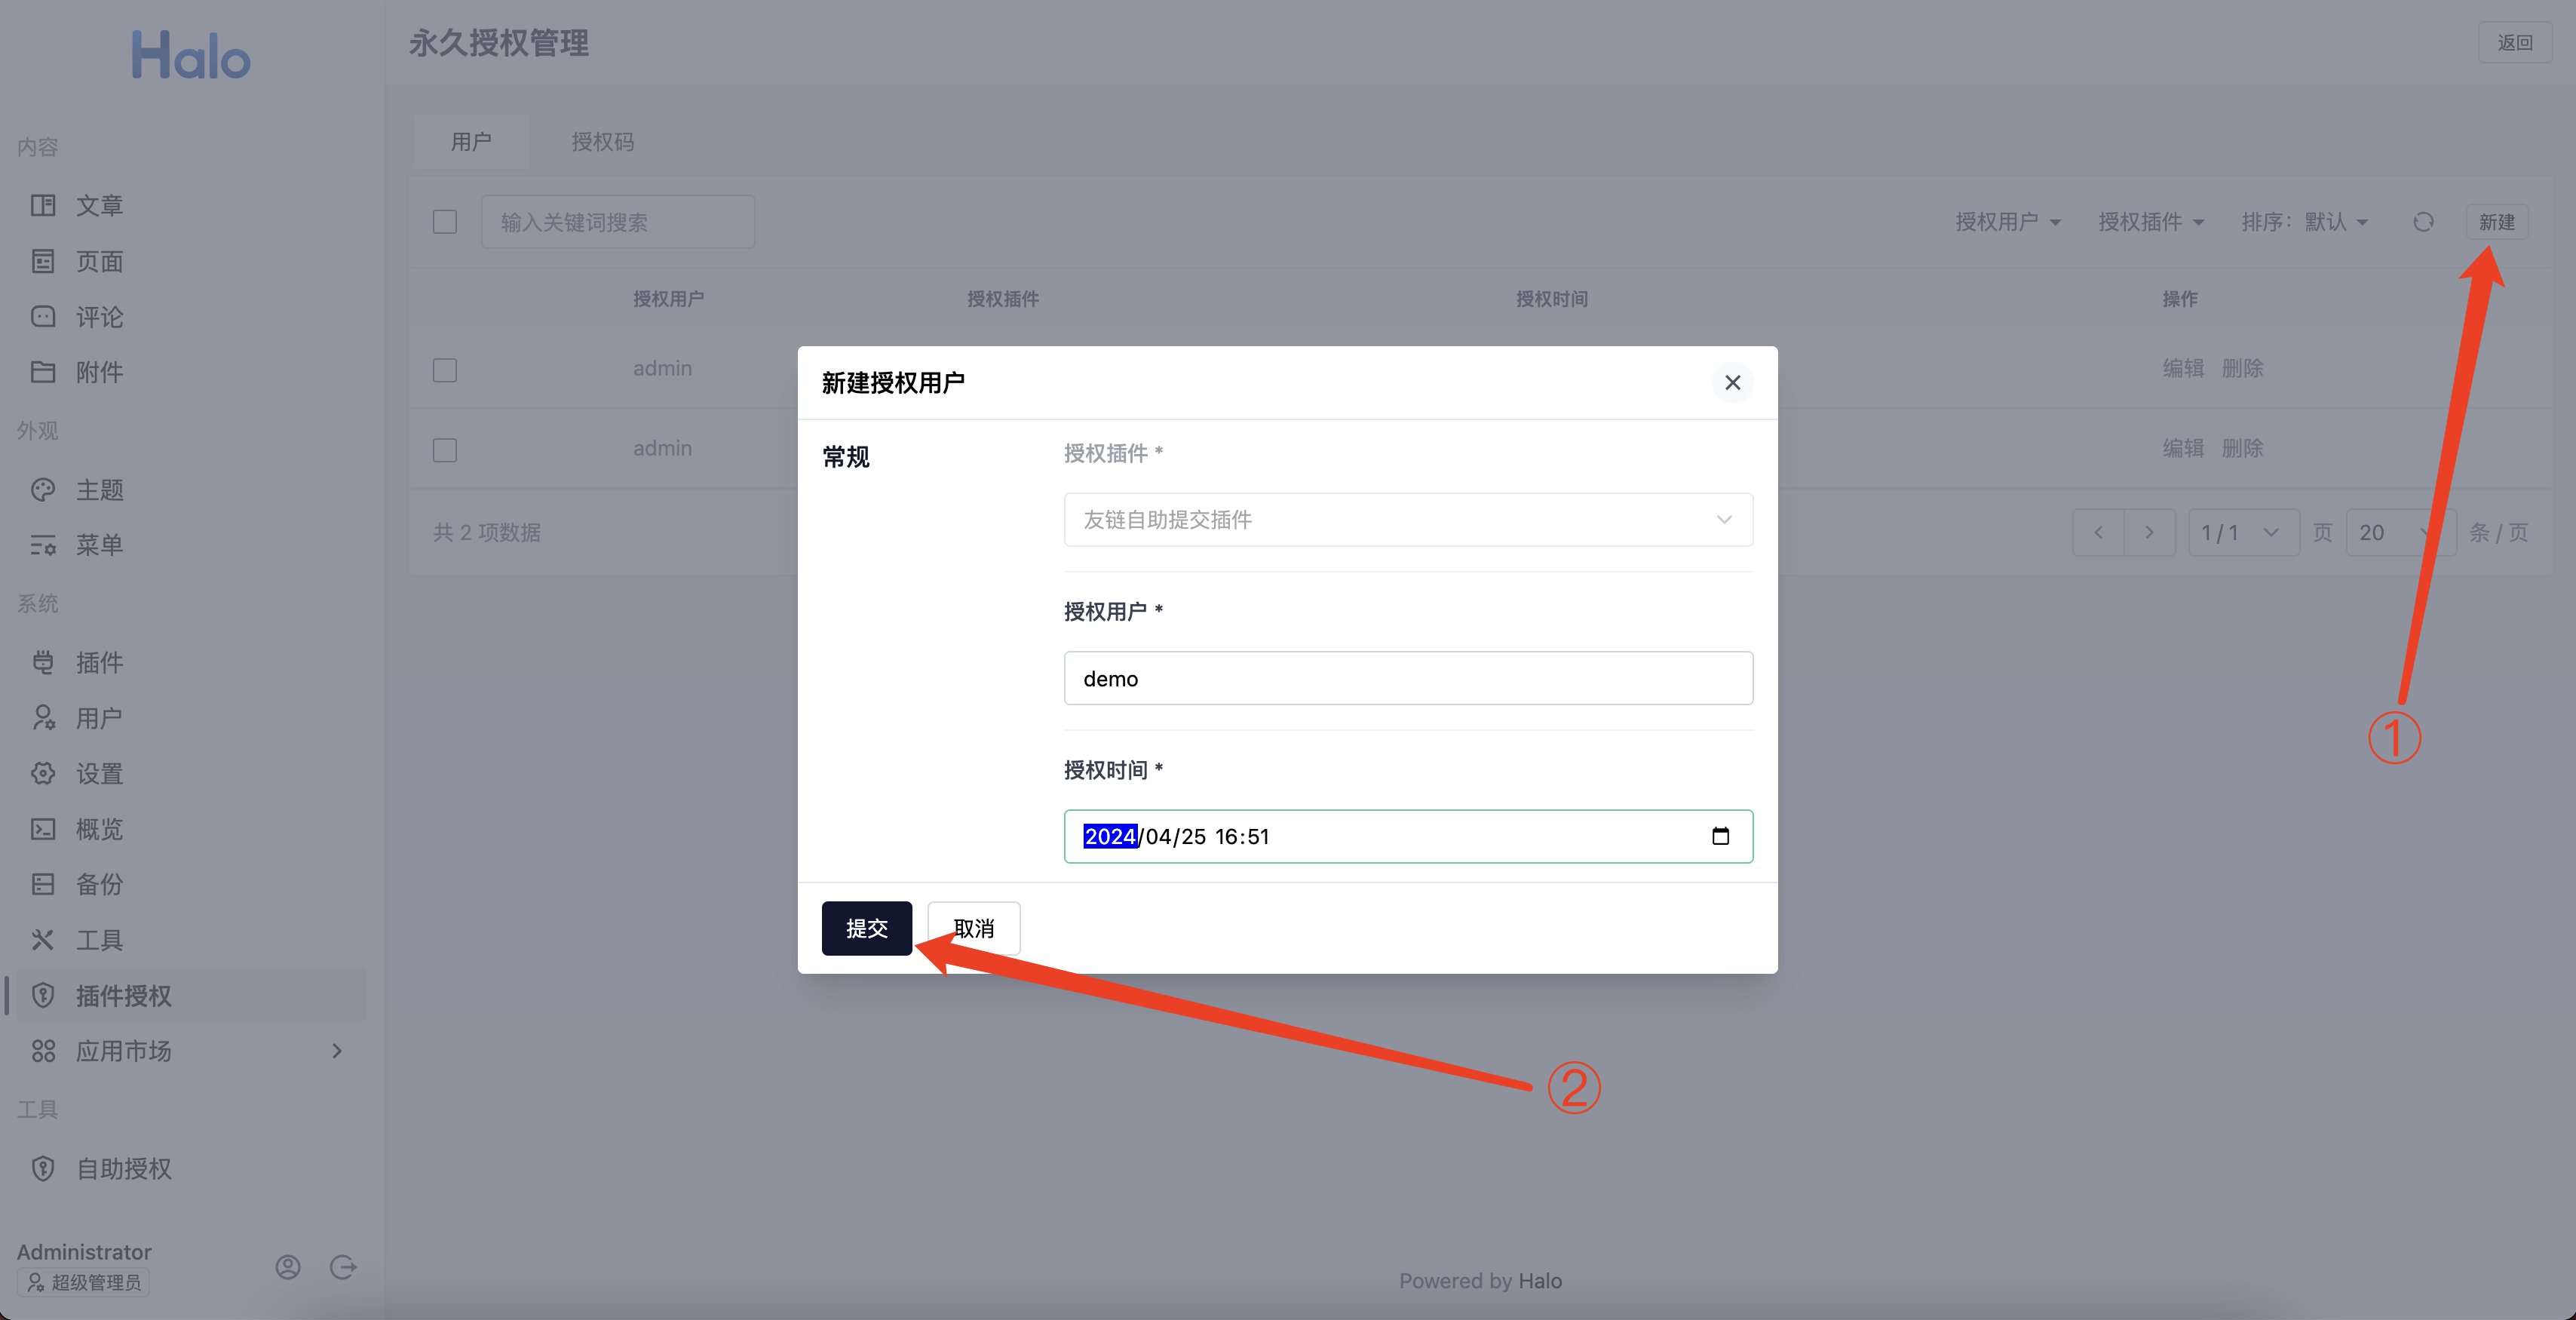Select the 文章 menu item label
The width and height of the screenshot is (2576, 1320).
(100, 206)
